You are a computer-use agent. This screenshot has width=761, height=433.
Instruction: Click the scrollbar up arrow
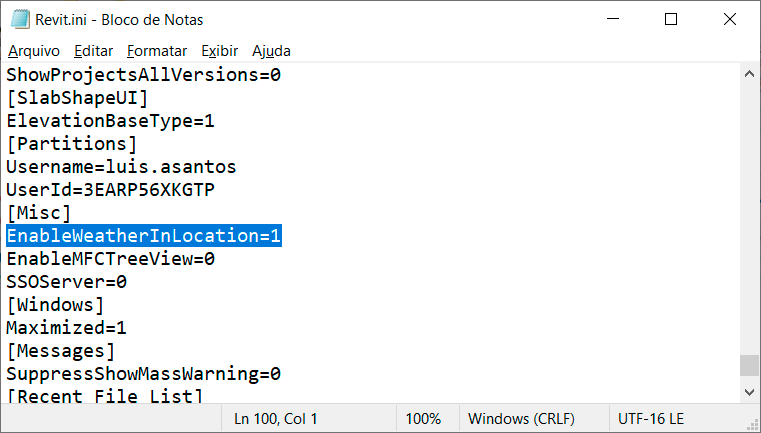pyautogui.click(x=749, y=73)
